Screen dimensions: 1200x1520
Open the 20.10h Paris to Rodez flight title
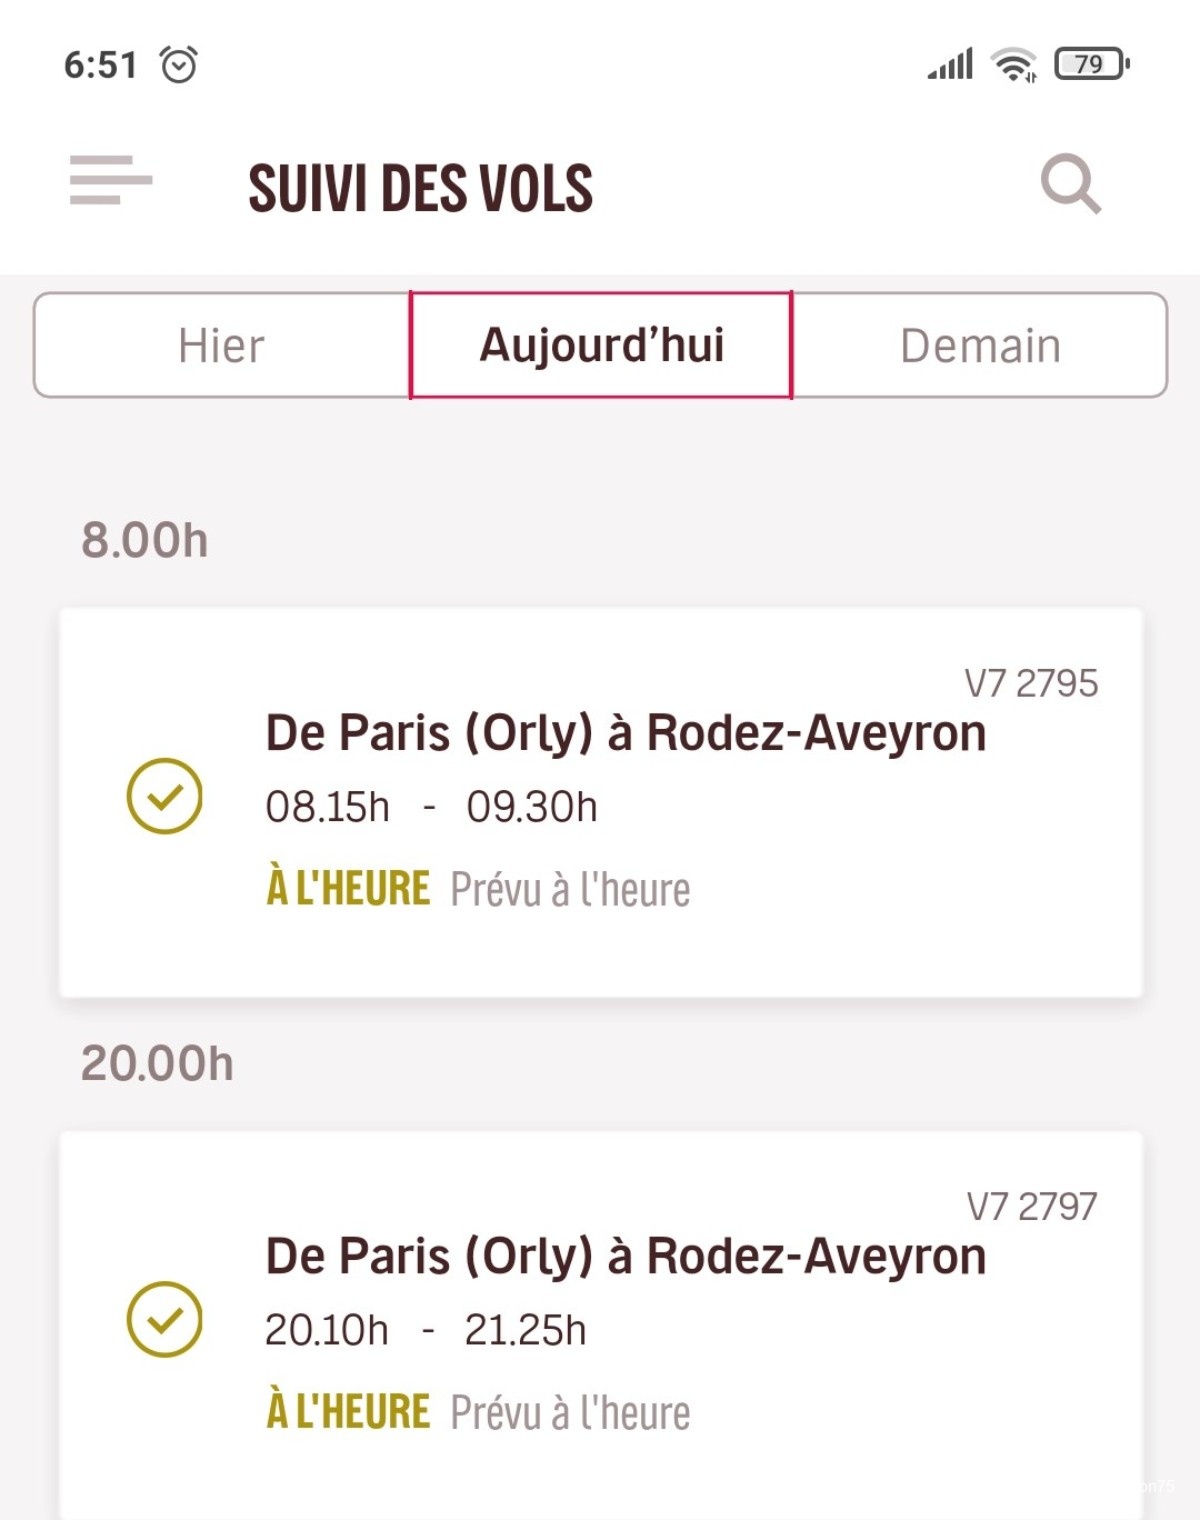point(625,1256)
